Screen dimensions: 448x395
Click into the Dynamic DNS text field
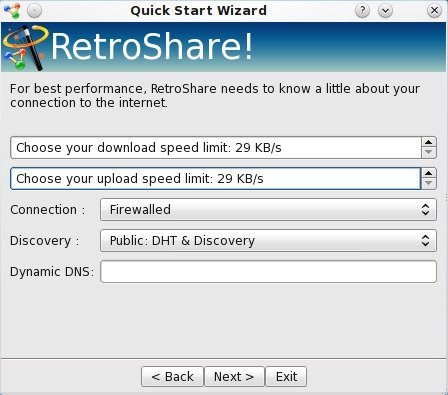tap(268, 272)
